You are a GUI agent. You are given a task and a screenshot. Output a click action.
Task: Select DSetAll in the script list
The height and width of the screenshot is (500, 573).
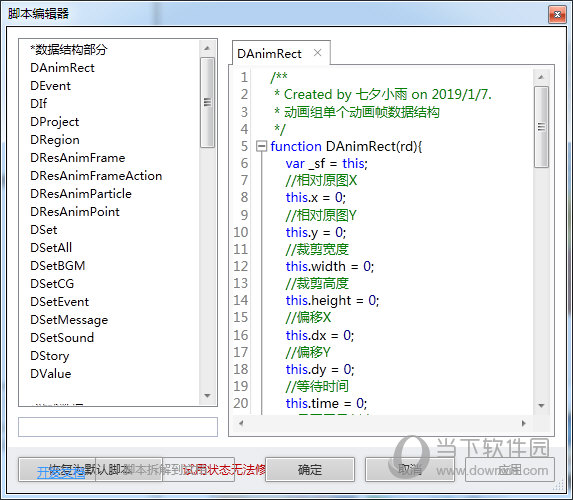(51, 247)
